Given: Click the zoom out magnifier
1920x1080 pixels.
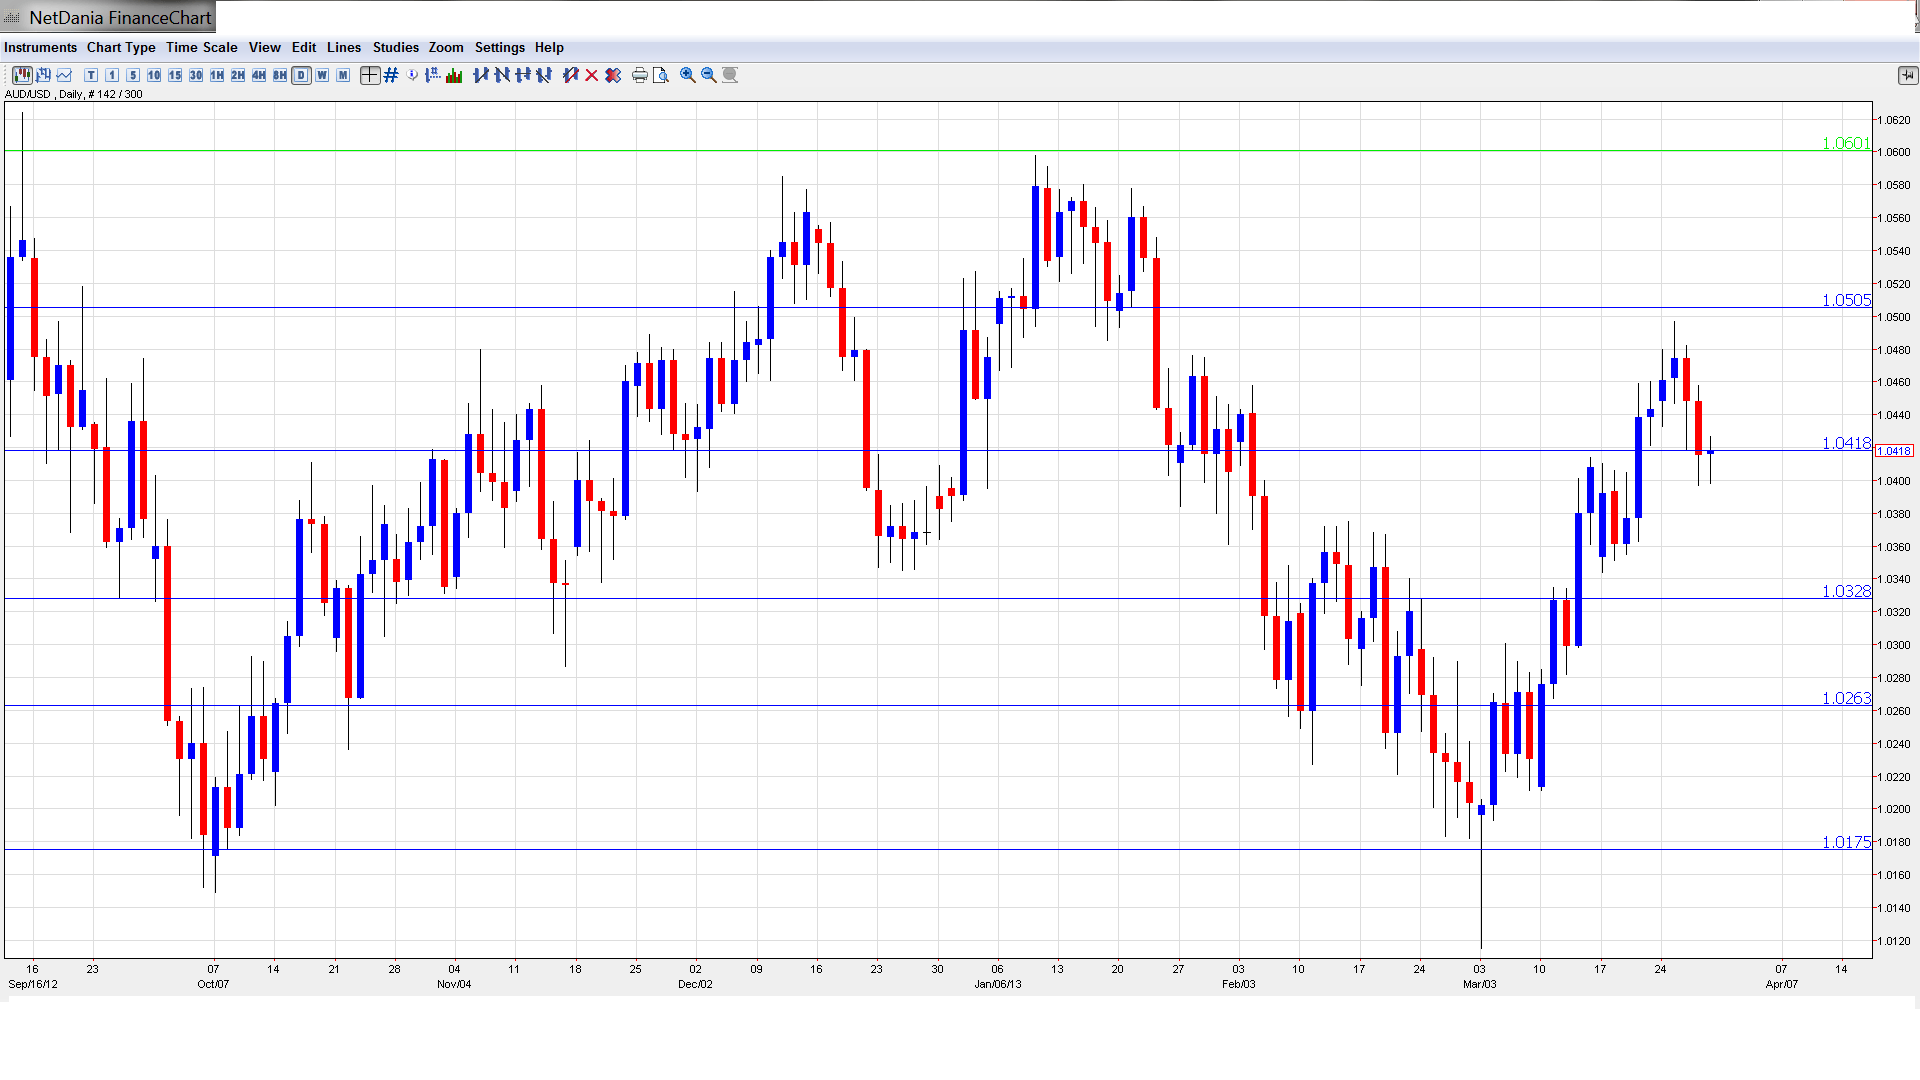Looking at the screenshot, I should 709,75.
